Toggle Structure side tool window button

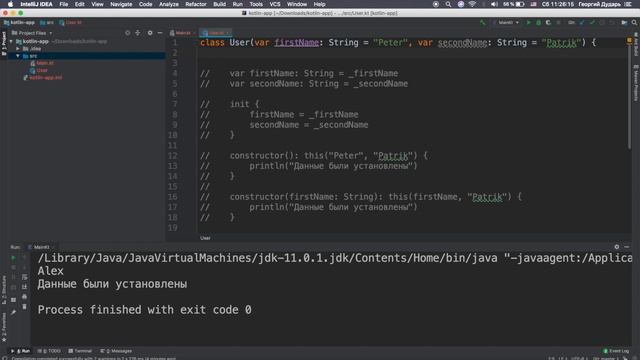point(4,289)
